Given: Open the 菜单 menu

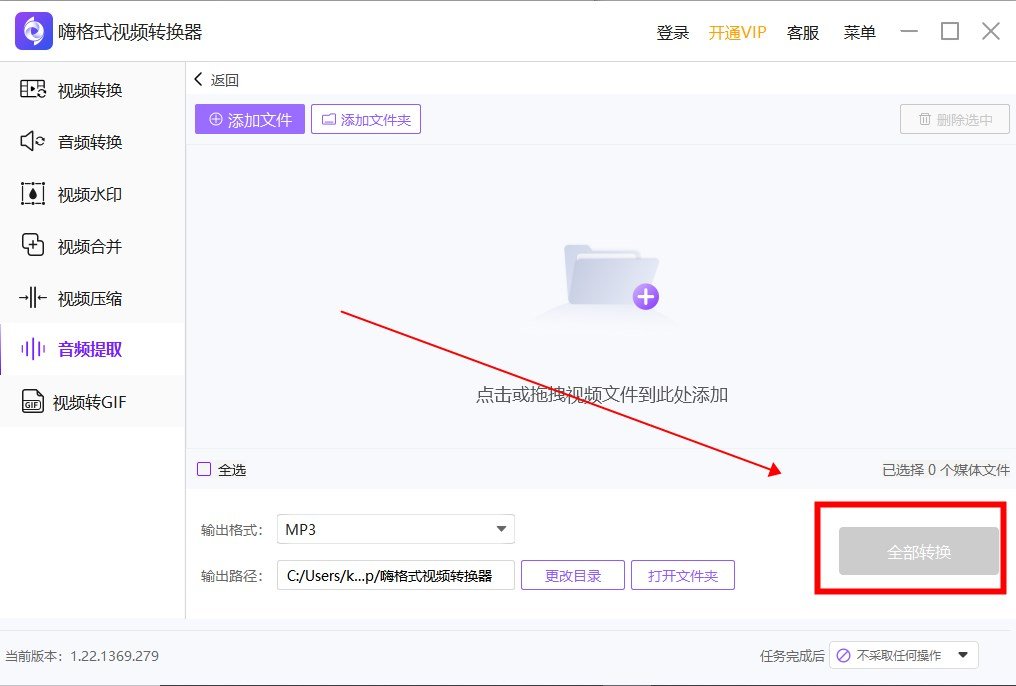Looking at the screenshot, I should (x=858, y=31).
